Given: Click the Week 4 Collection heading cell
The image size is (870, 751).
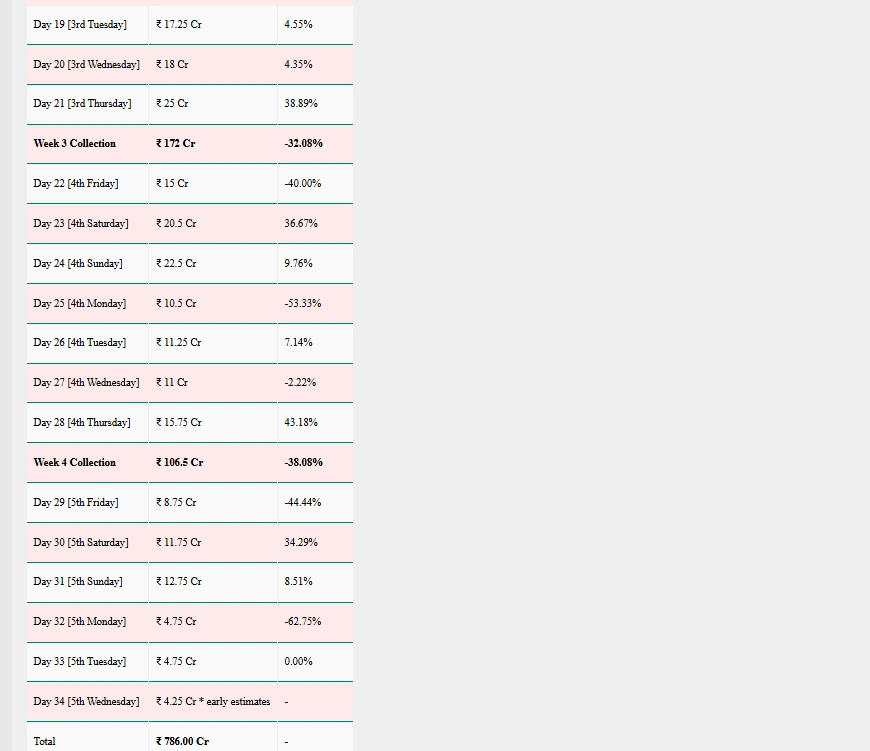Looking at the screenshot, I should coord(75,463).
